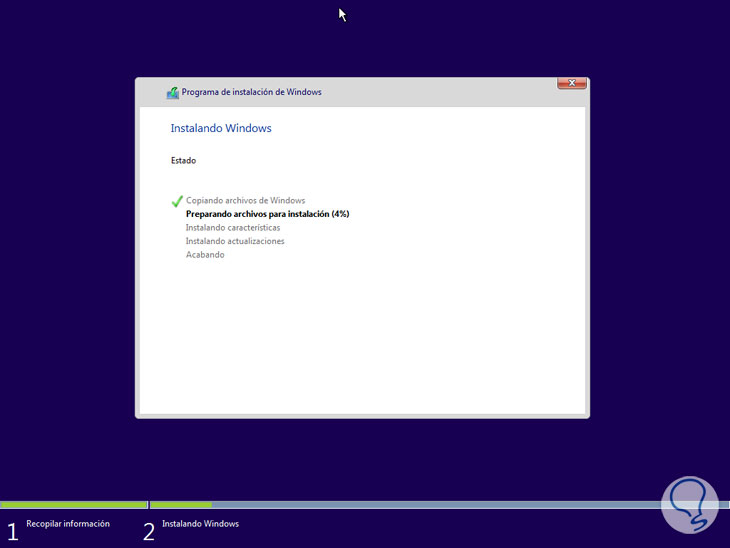Click the 'Recopilar información' progress bar
Image resolution: width=730 pixels, height=548 pixels.
[74, 505]
